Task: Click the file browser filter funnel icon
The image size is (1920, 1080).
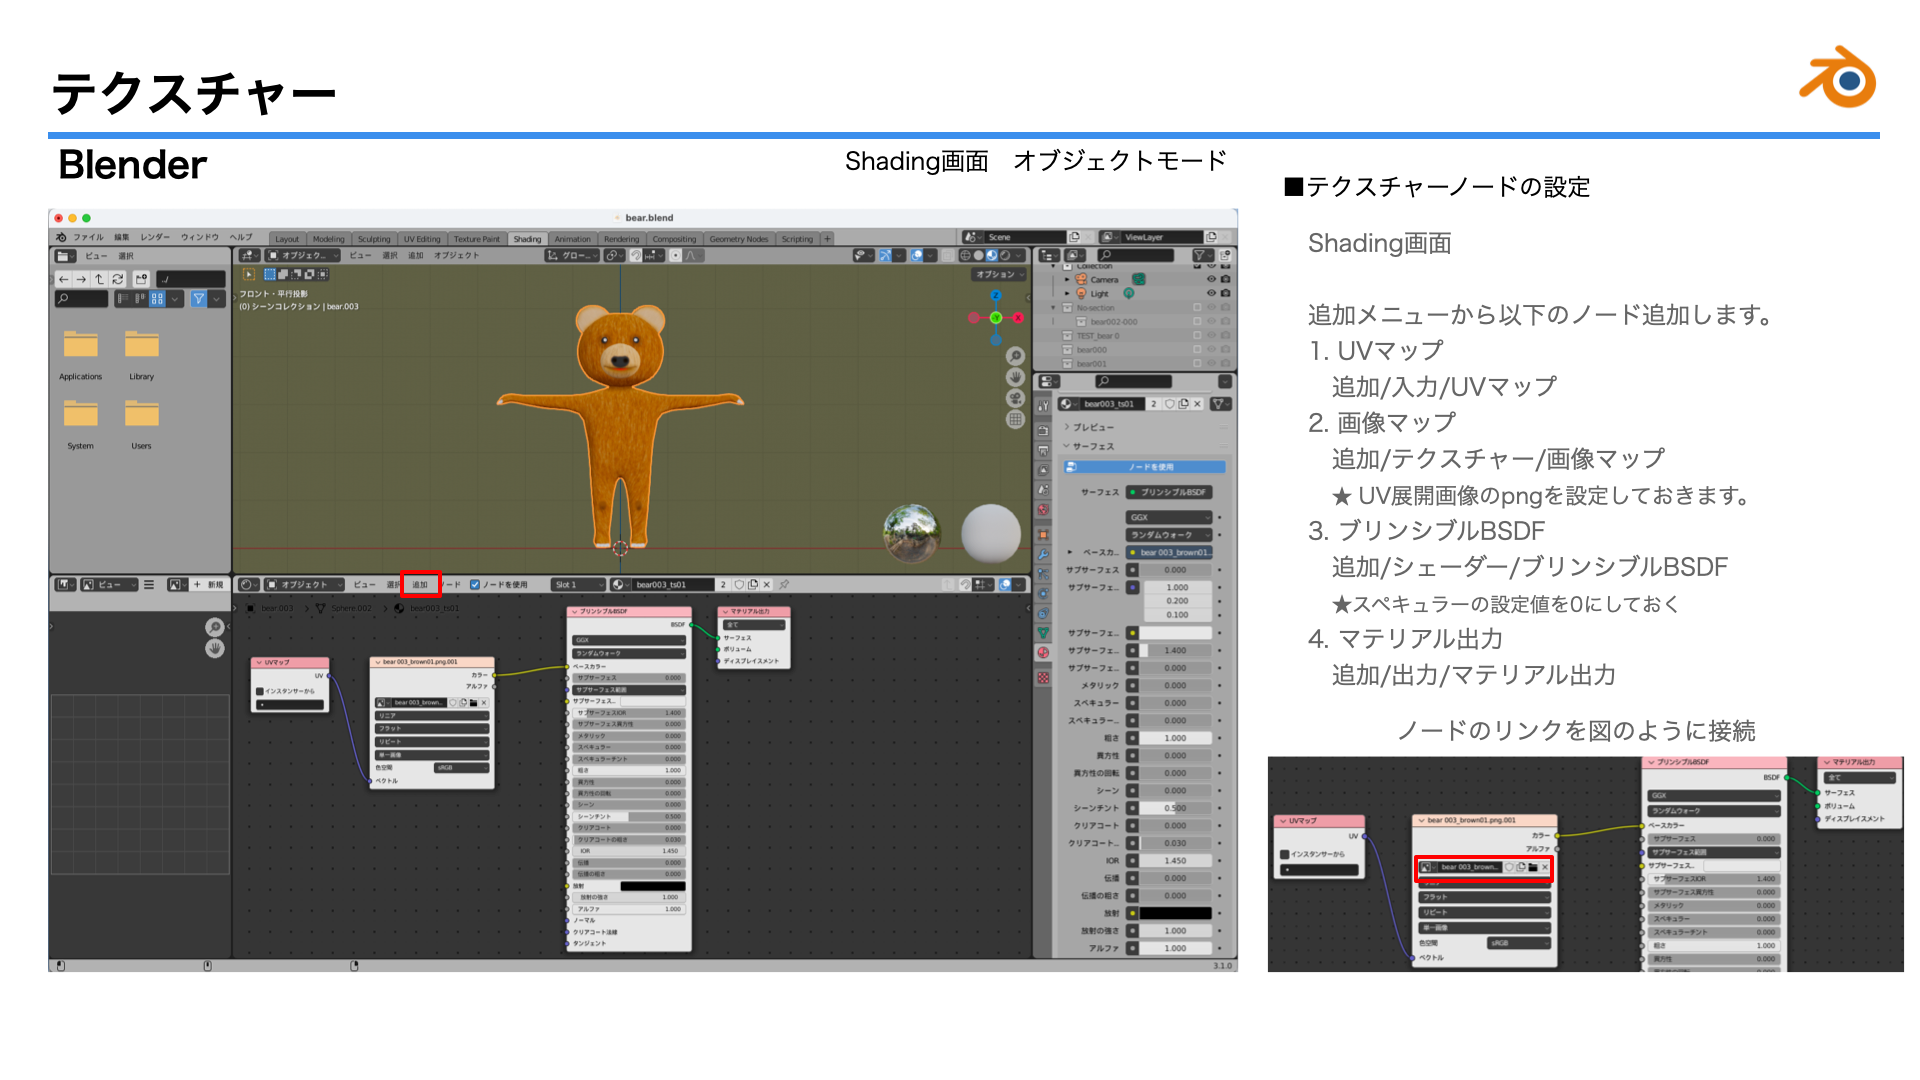Action: click(x=198, y=298)
